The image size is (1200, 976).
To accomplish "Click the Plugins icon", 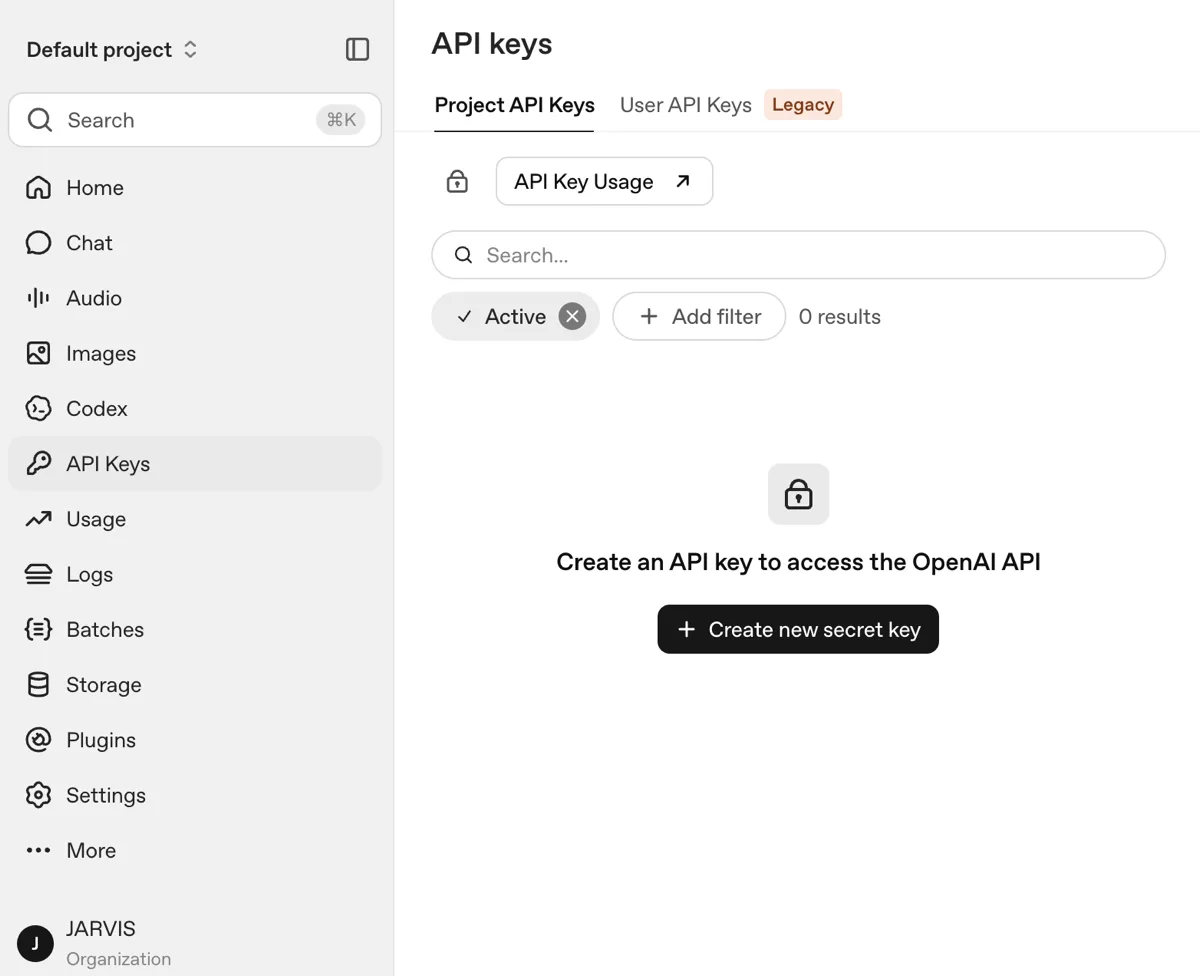I will 38,740.
